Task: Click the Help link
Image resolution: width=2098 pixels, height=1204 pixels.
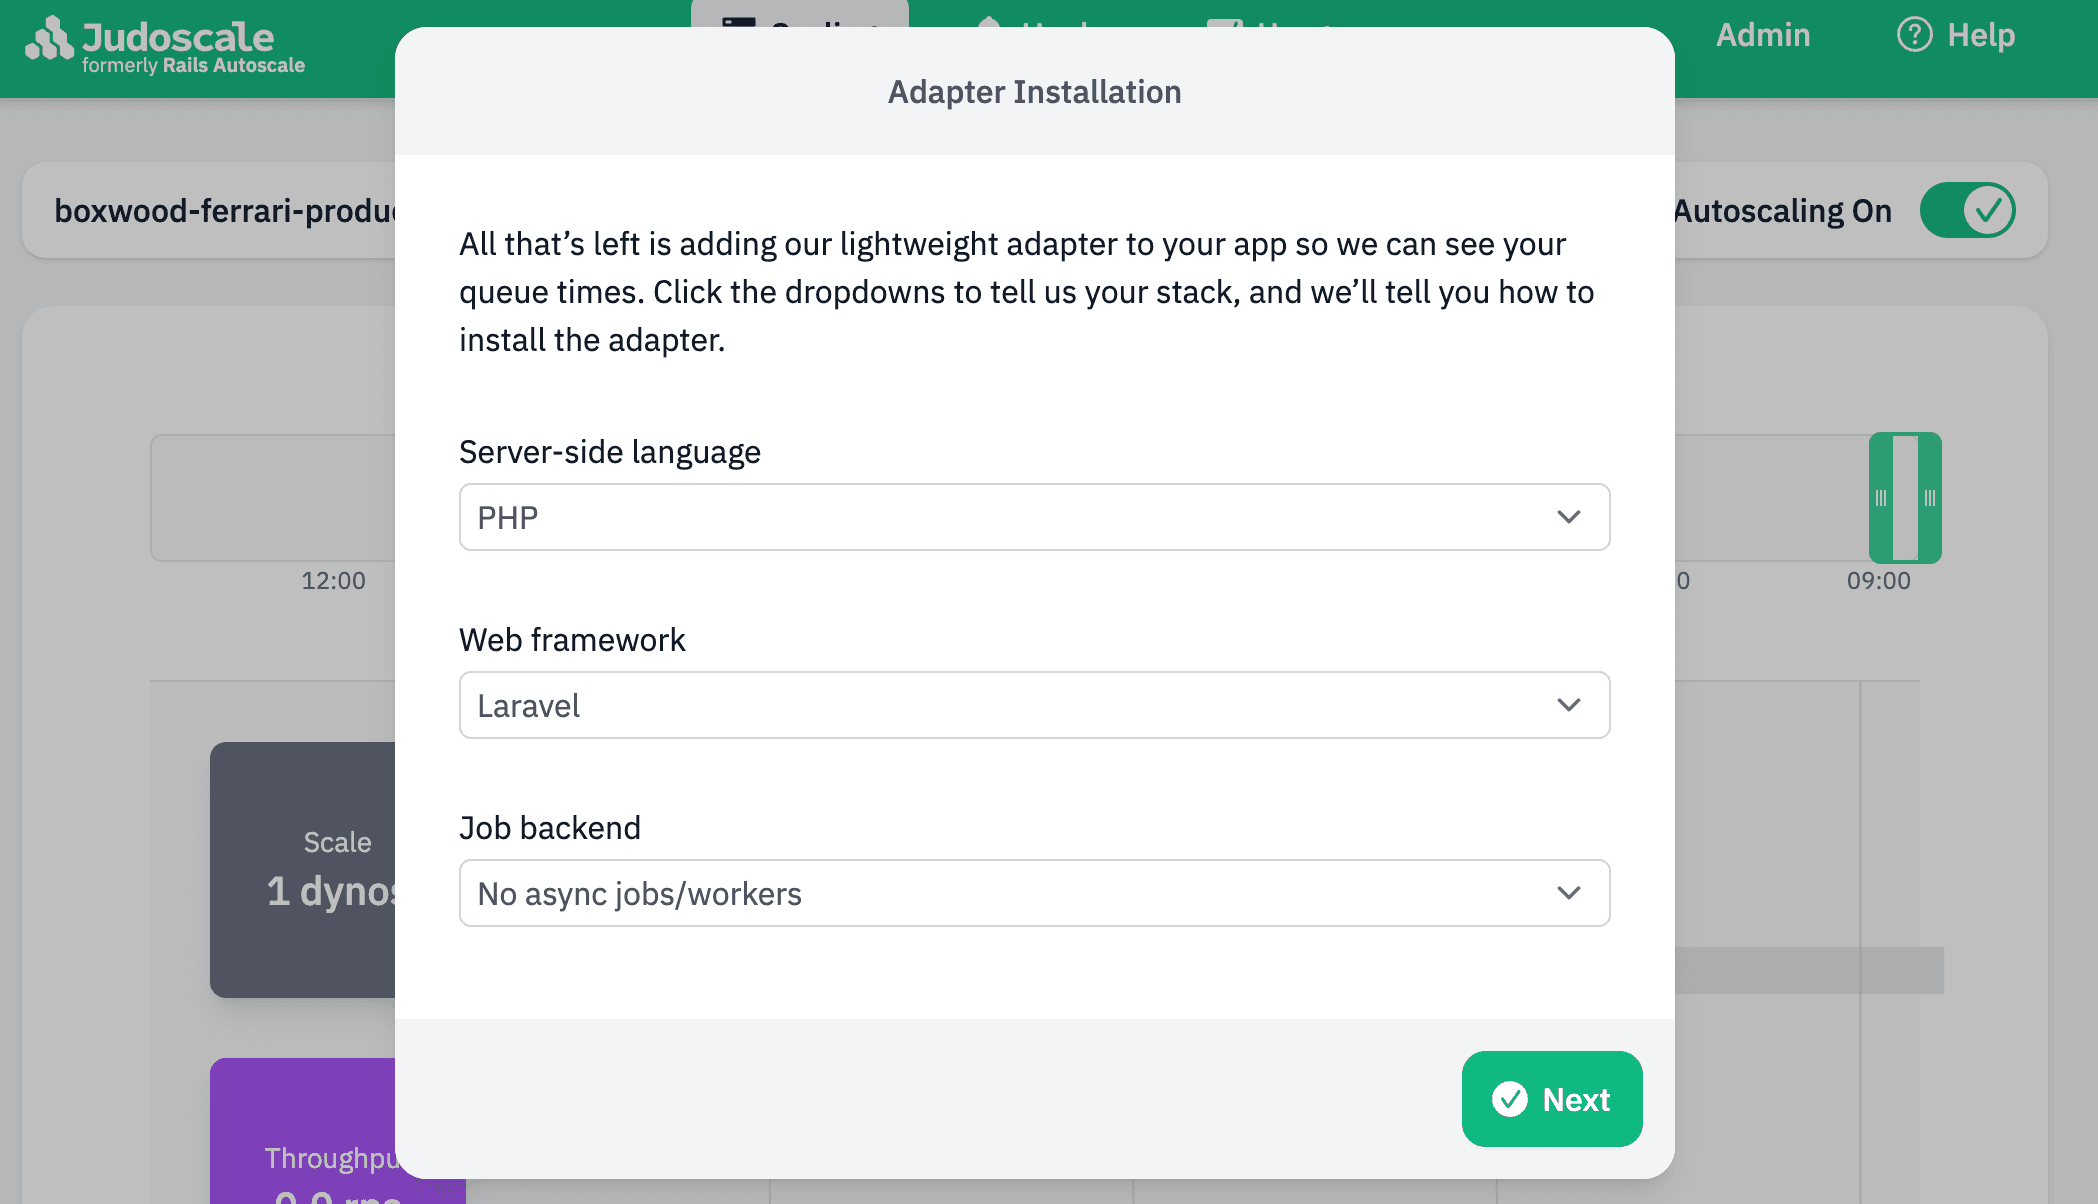Action: 1984,34
